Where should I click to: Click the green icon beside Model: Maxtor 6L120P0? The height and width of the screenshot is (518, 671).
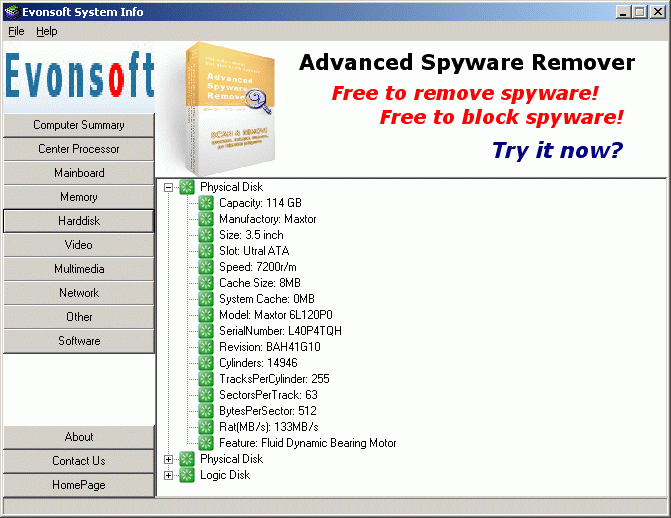click(205, 315)
